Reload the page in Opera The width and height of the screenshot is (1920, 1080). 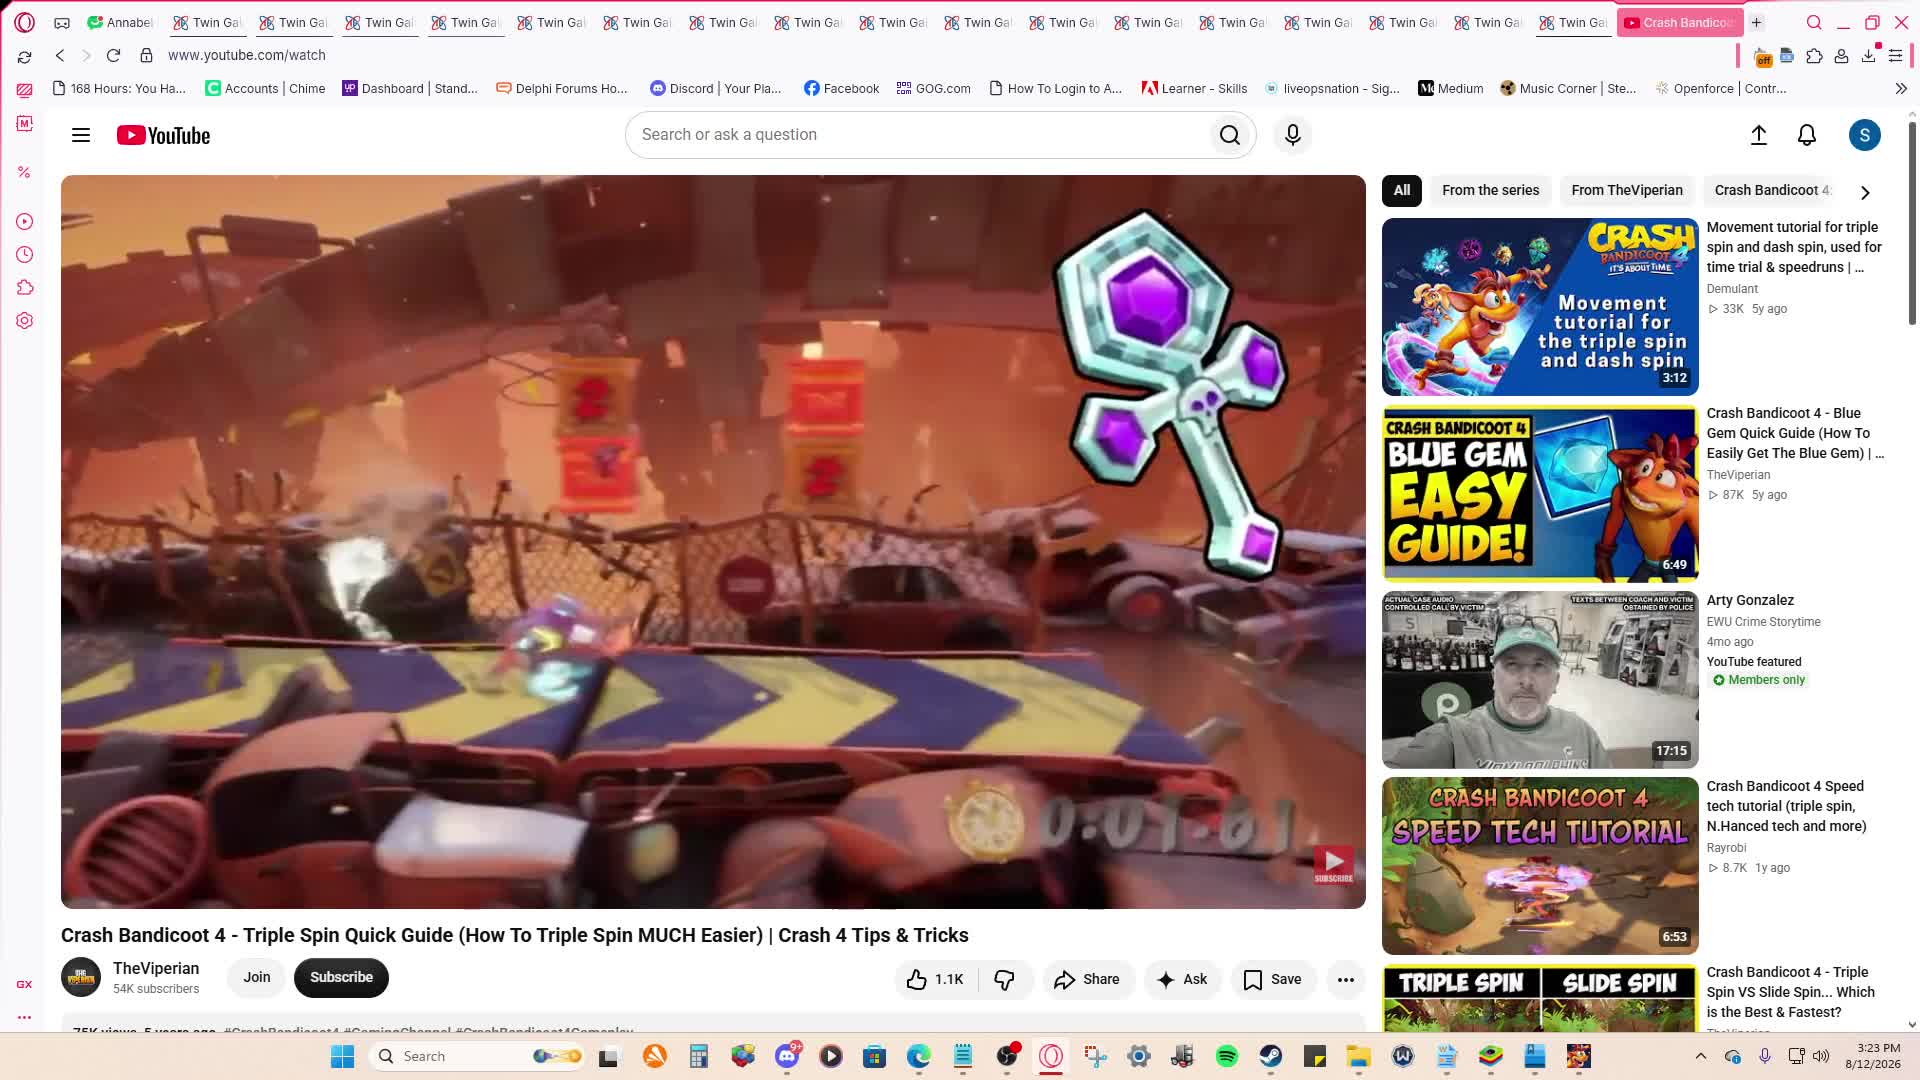click(x=113, y=55)
